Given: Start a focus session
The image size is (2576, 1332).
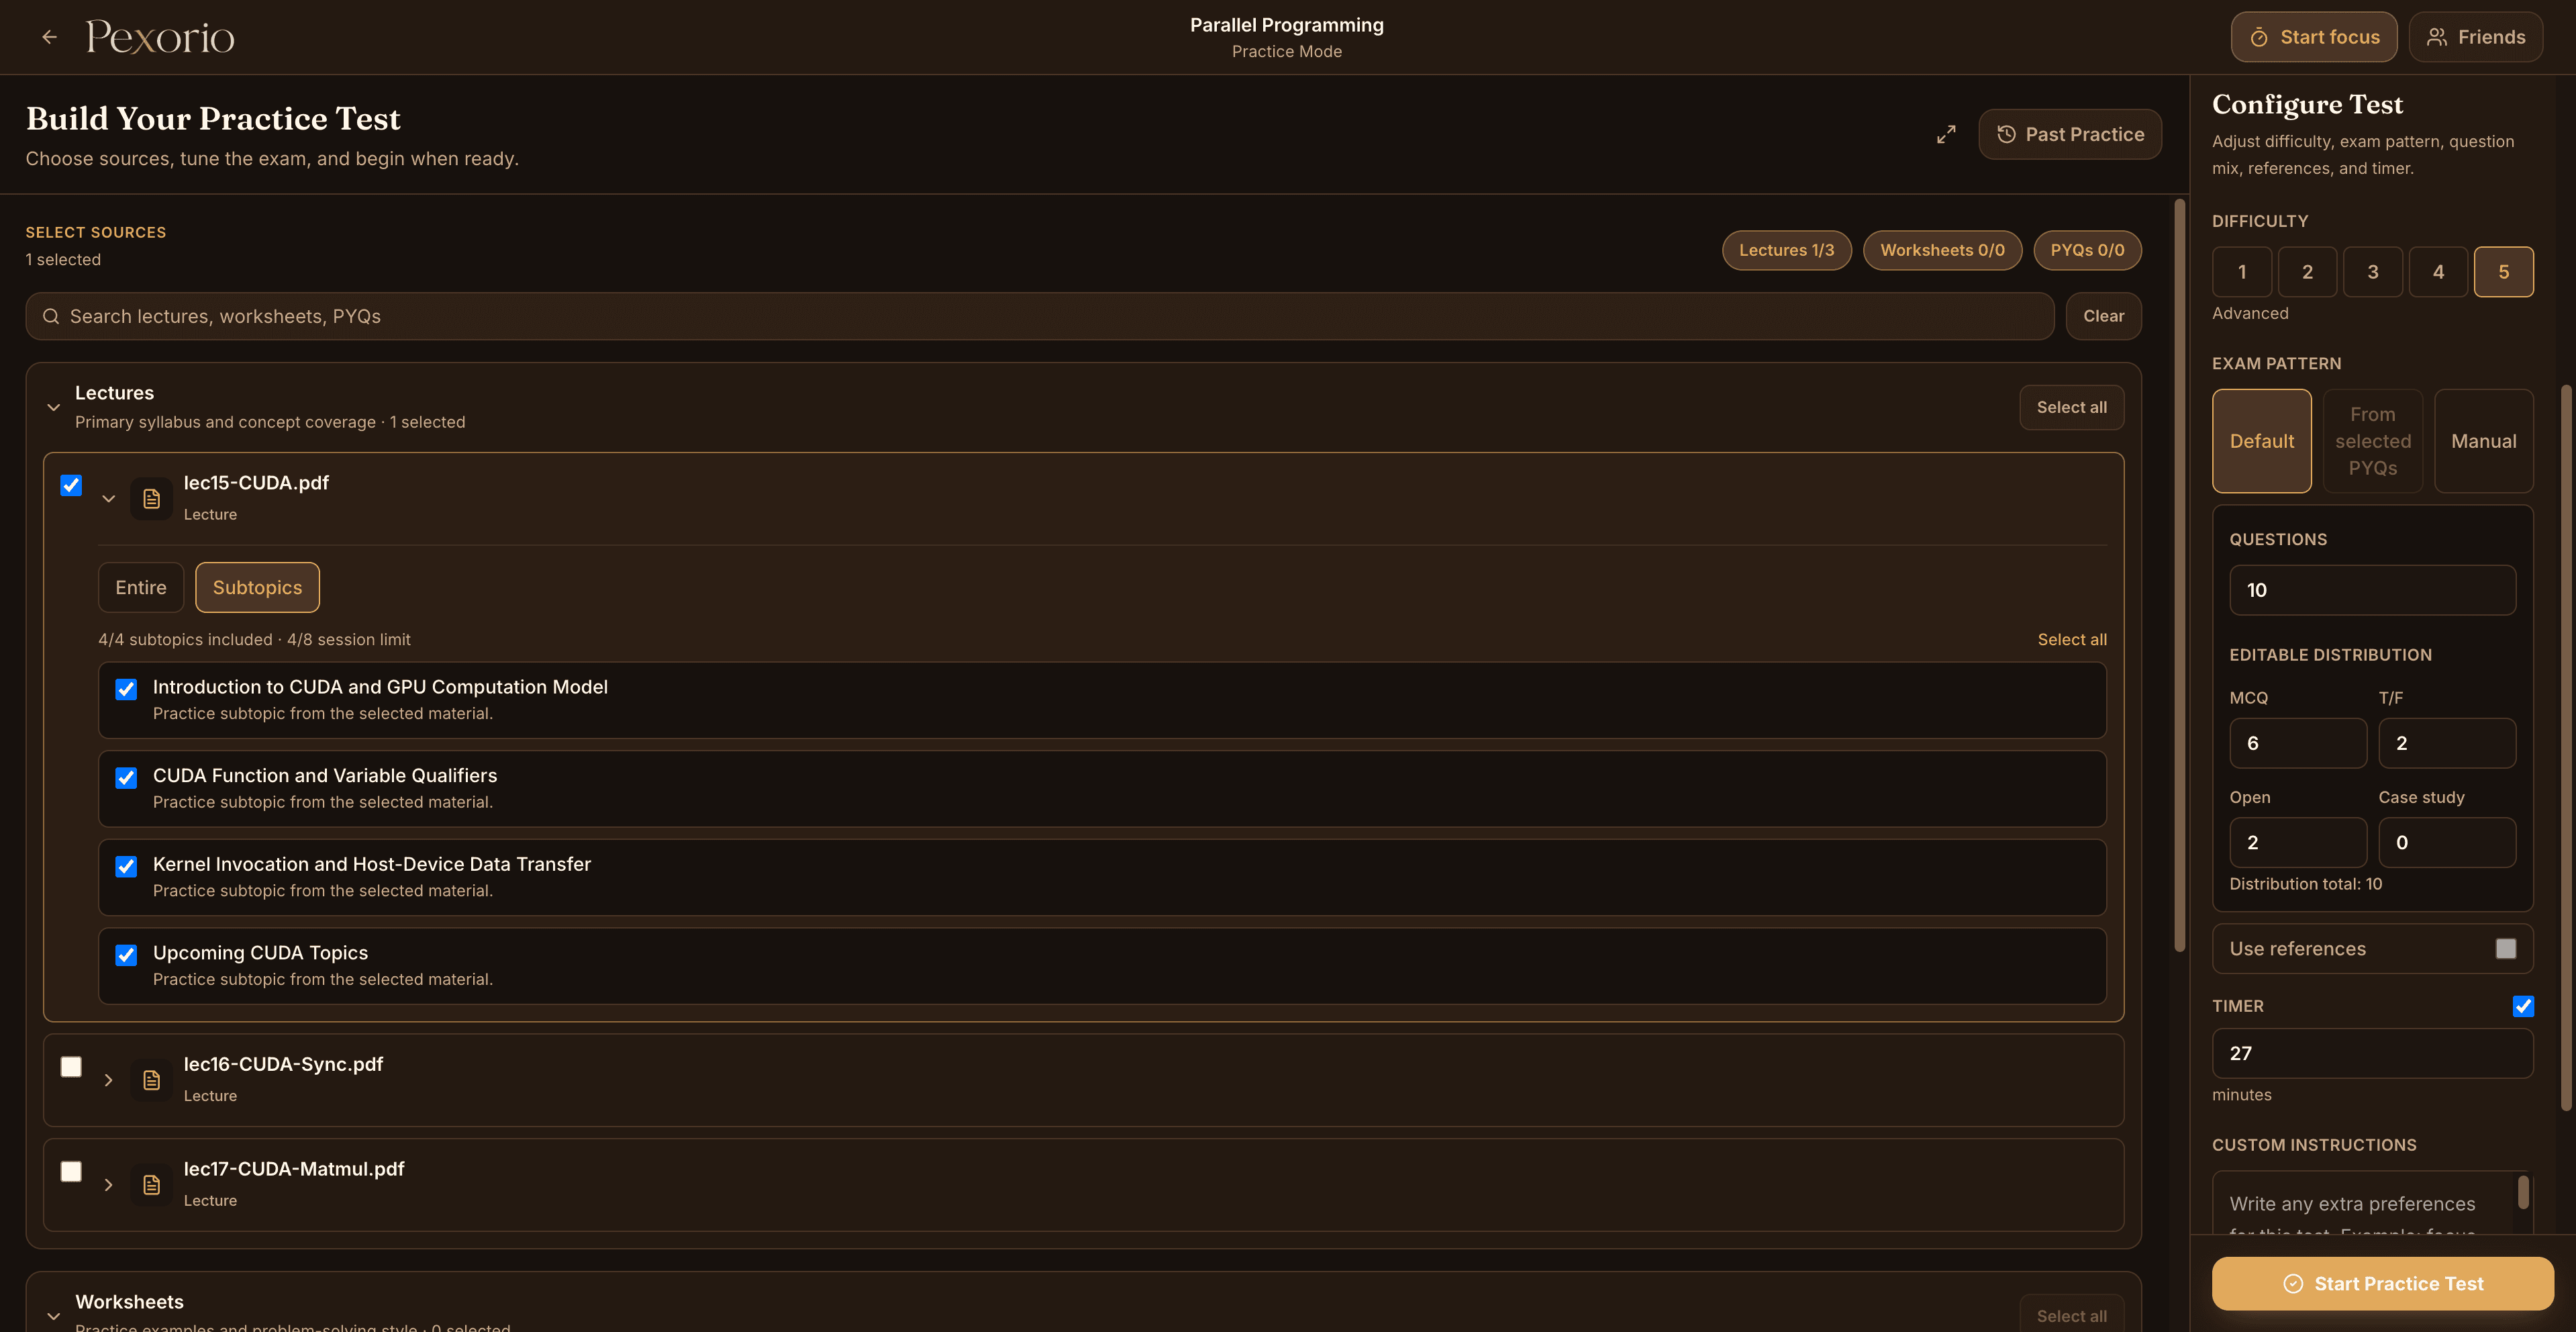Looking at the screenshot, I should [2313, 37].
